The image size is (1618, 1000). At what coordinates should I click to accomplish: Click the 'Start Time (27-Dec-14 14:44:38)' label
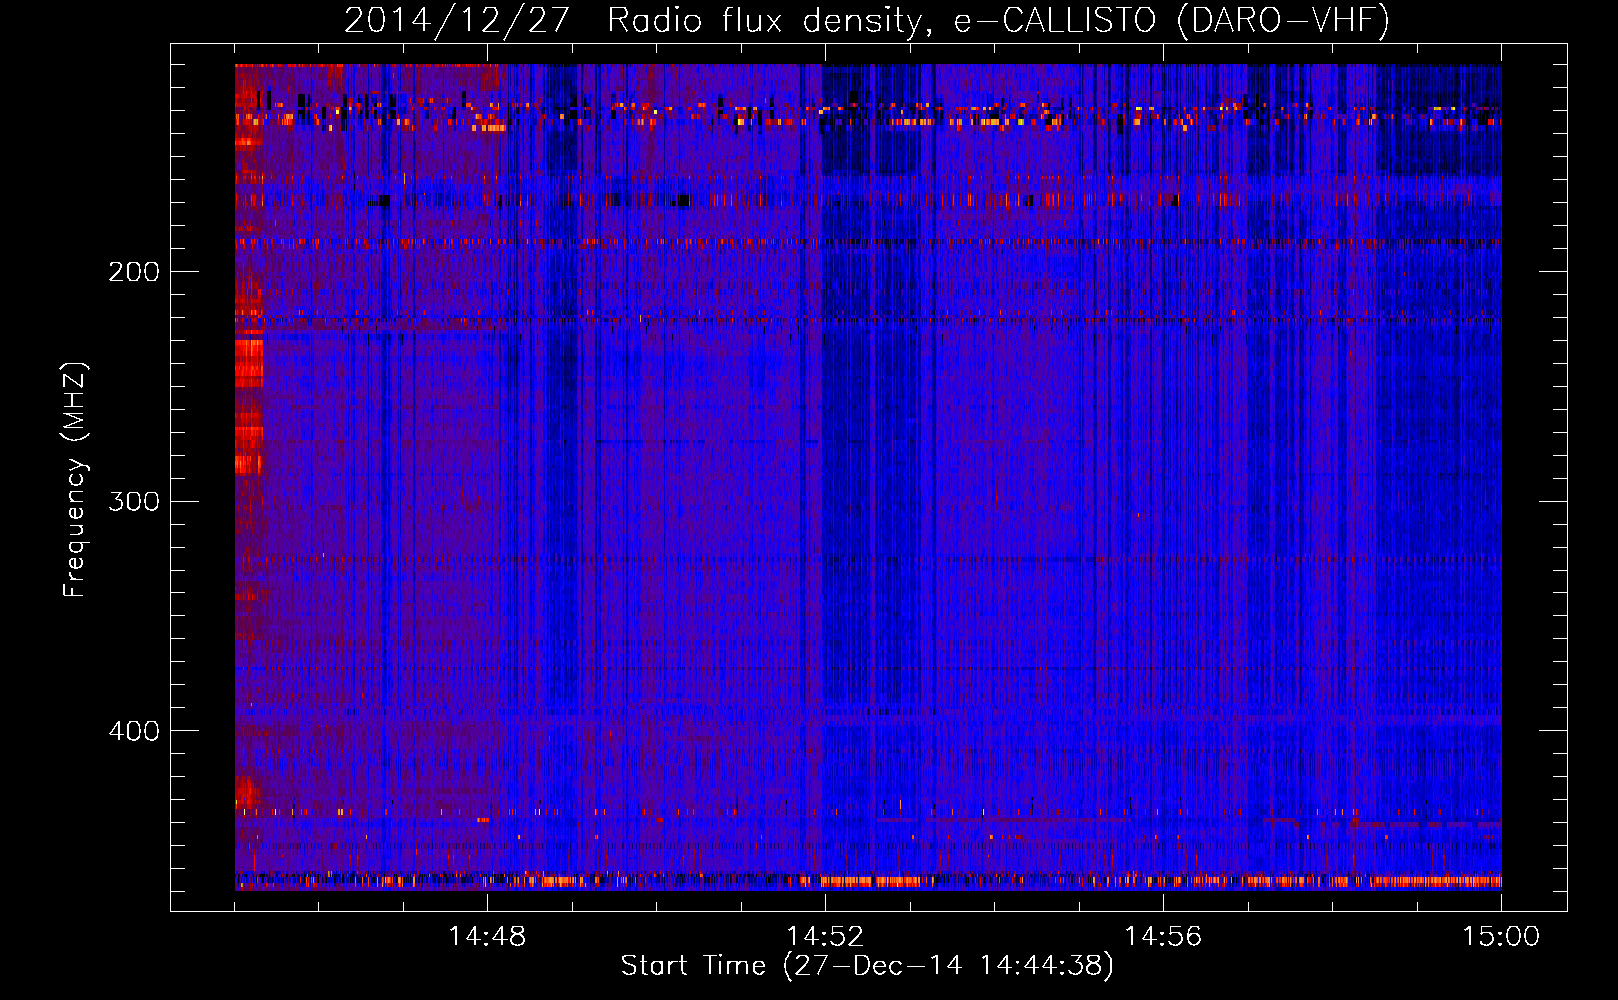[x=867, y=966]
